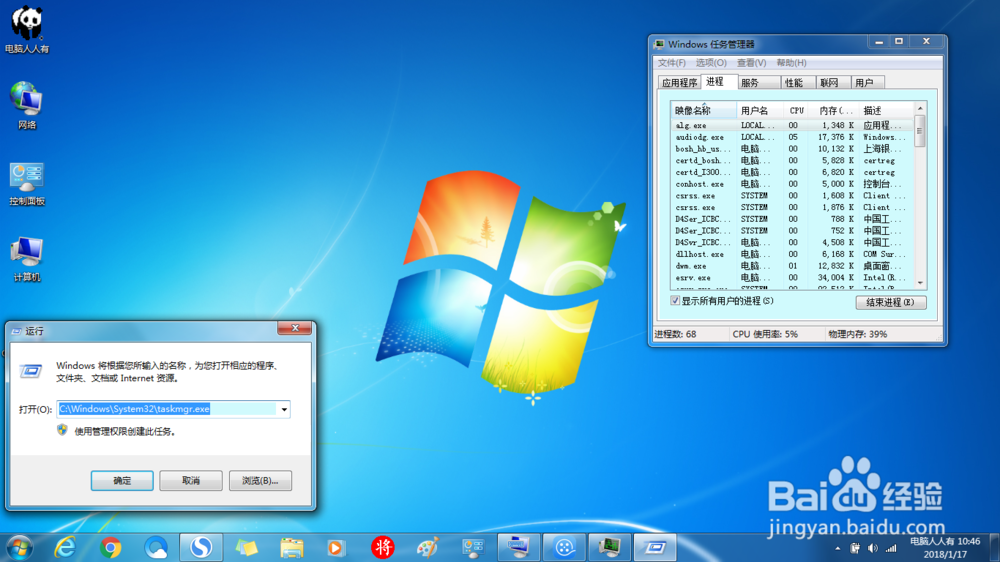The image size is (1000, 562).
Task: Open the blue cloud browser taskbar icon
Action: 156,547
